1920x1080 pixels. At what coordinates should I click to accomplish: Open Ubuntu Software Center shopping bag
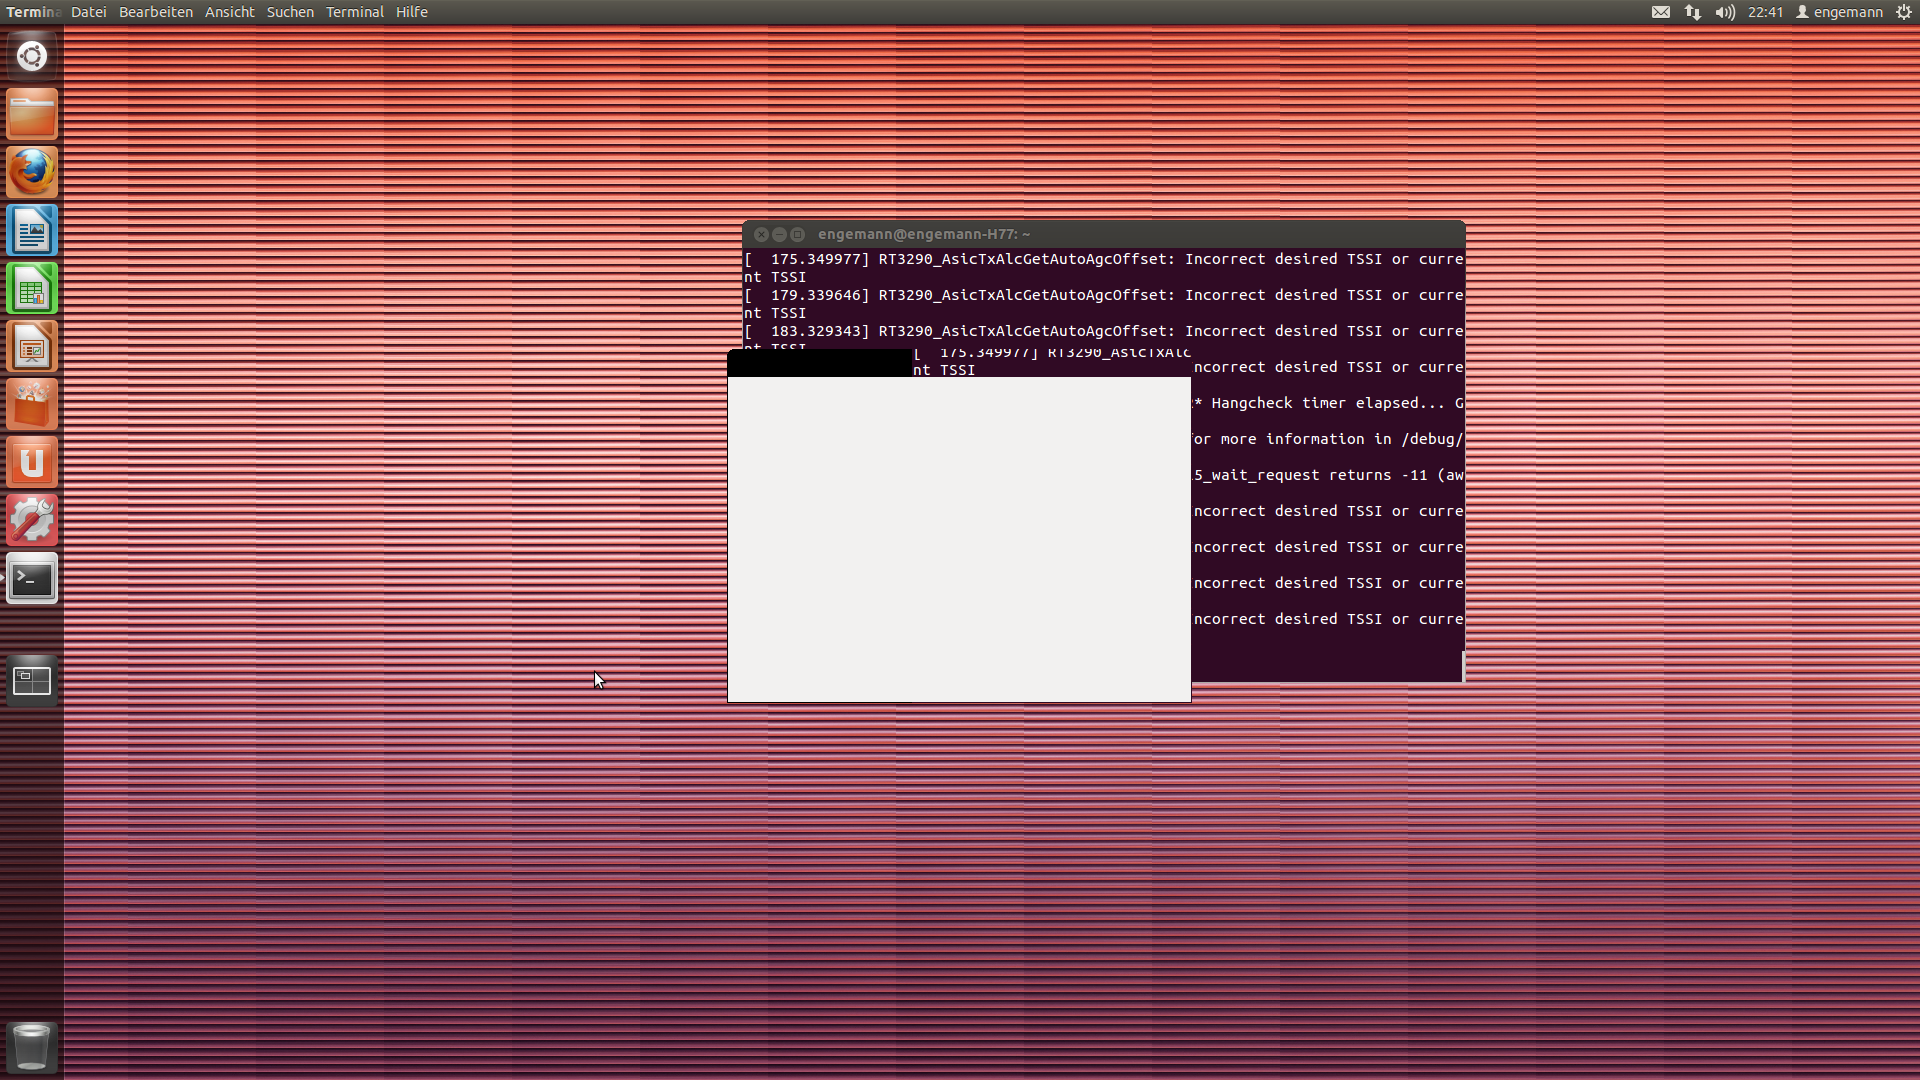tap(32, 405)
